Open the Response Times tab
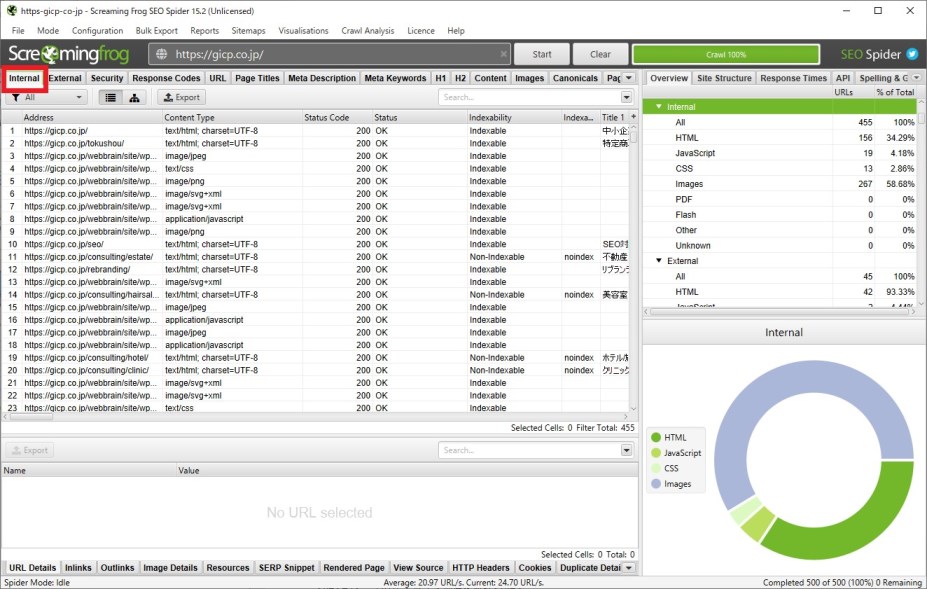 [793, 78]
